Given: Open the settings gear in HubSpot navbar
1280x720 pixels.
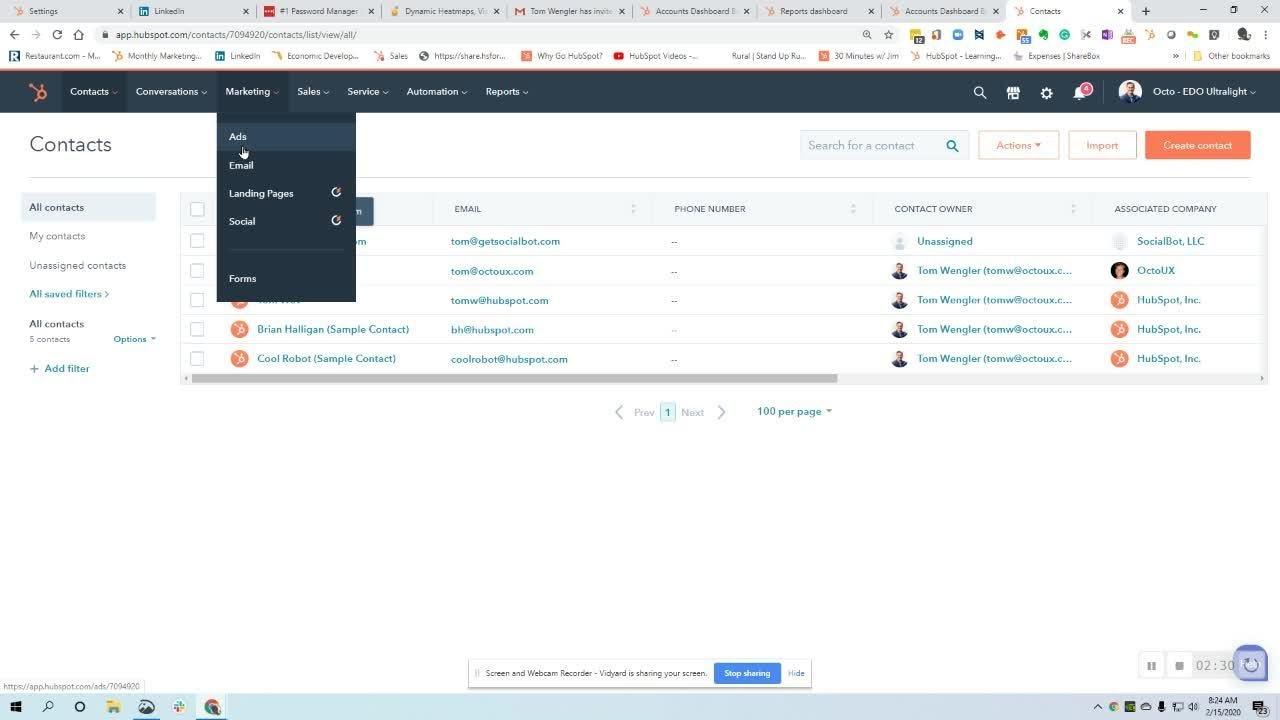Looking at the screenshot, I should [x=1046, y=92].
